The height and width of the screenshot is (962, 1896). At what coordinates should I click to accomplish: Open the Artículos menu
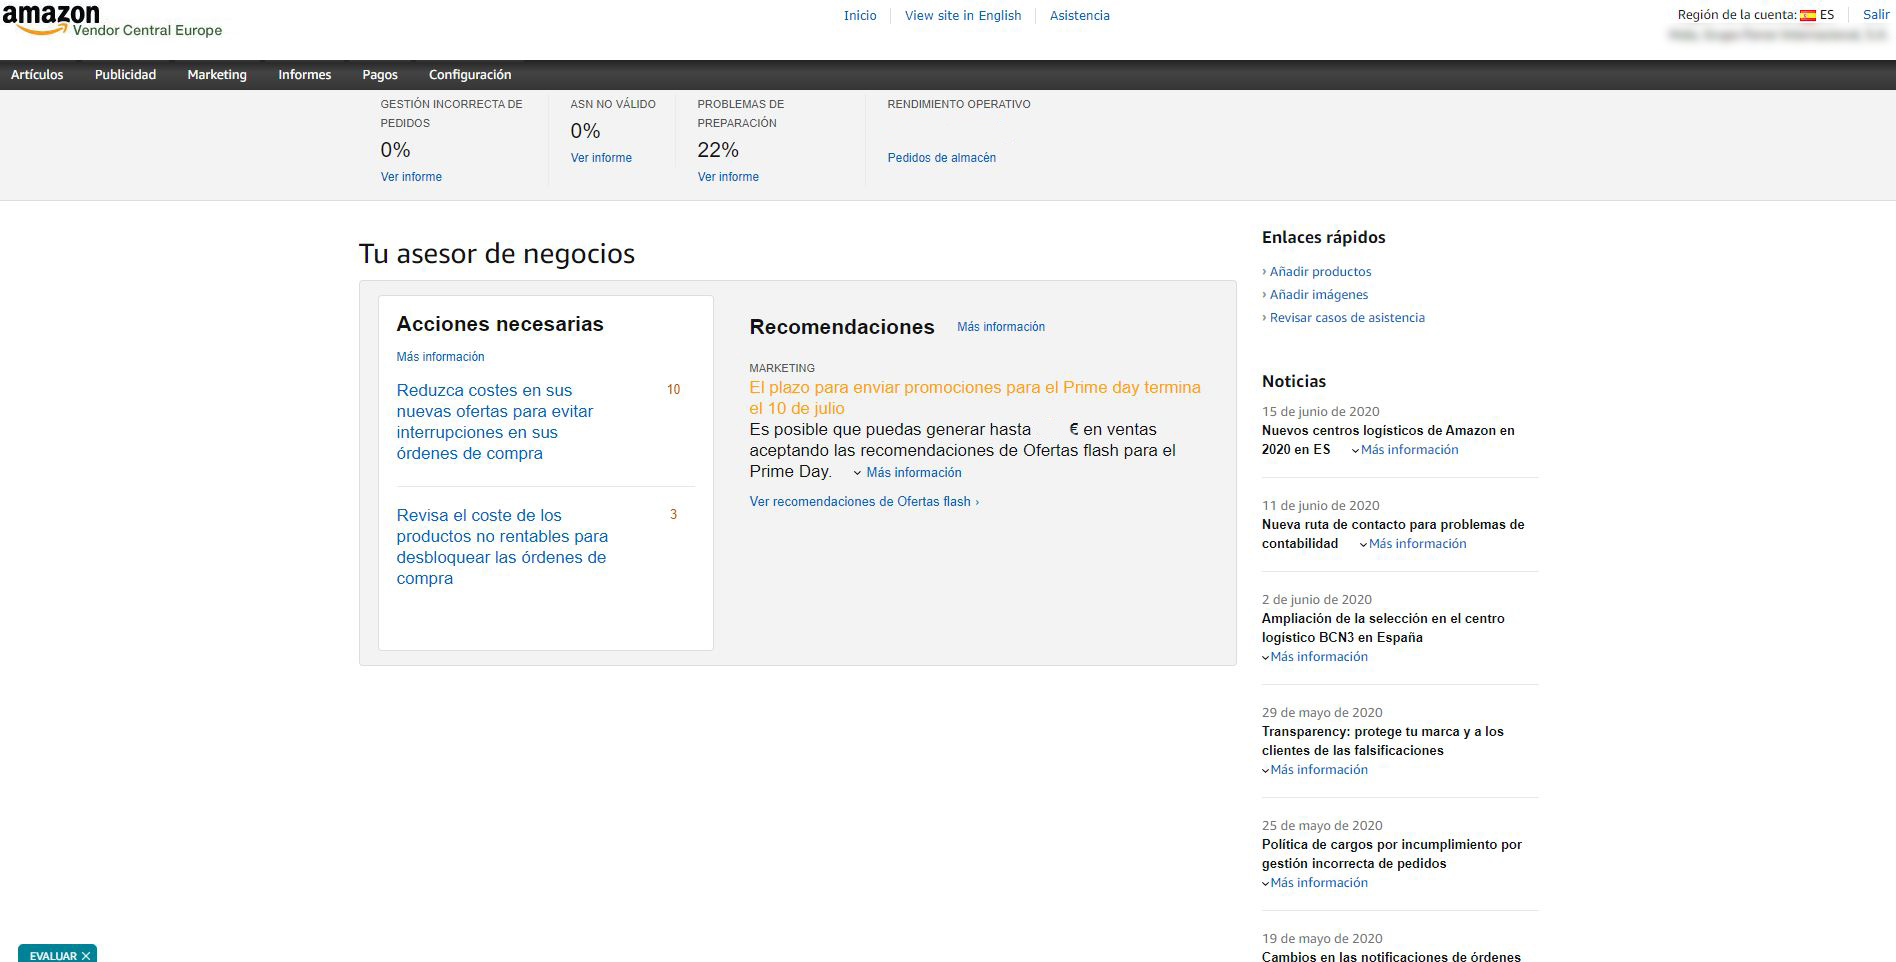37,75
